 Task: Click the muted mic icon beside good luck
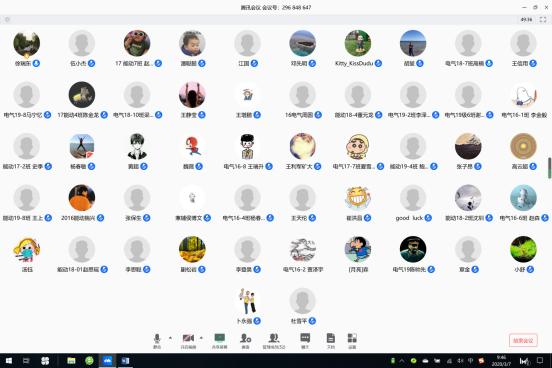pos(428,218)
